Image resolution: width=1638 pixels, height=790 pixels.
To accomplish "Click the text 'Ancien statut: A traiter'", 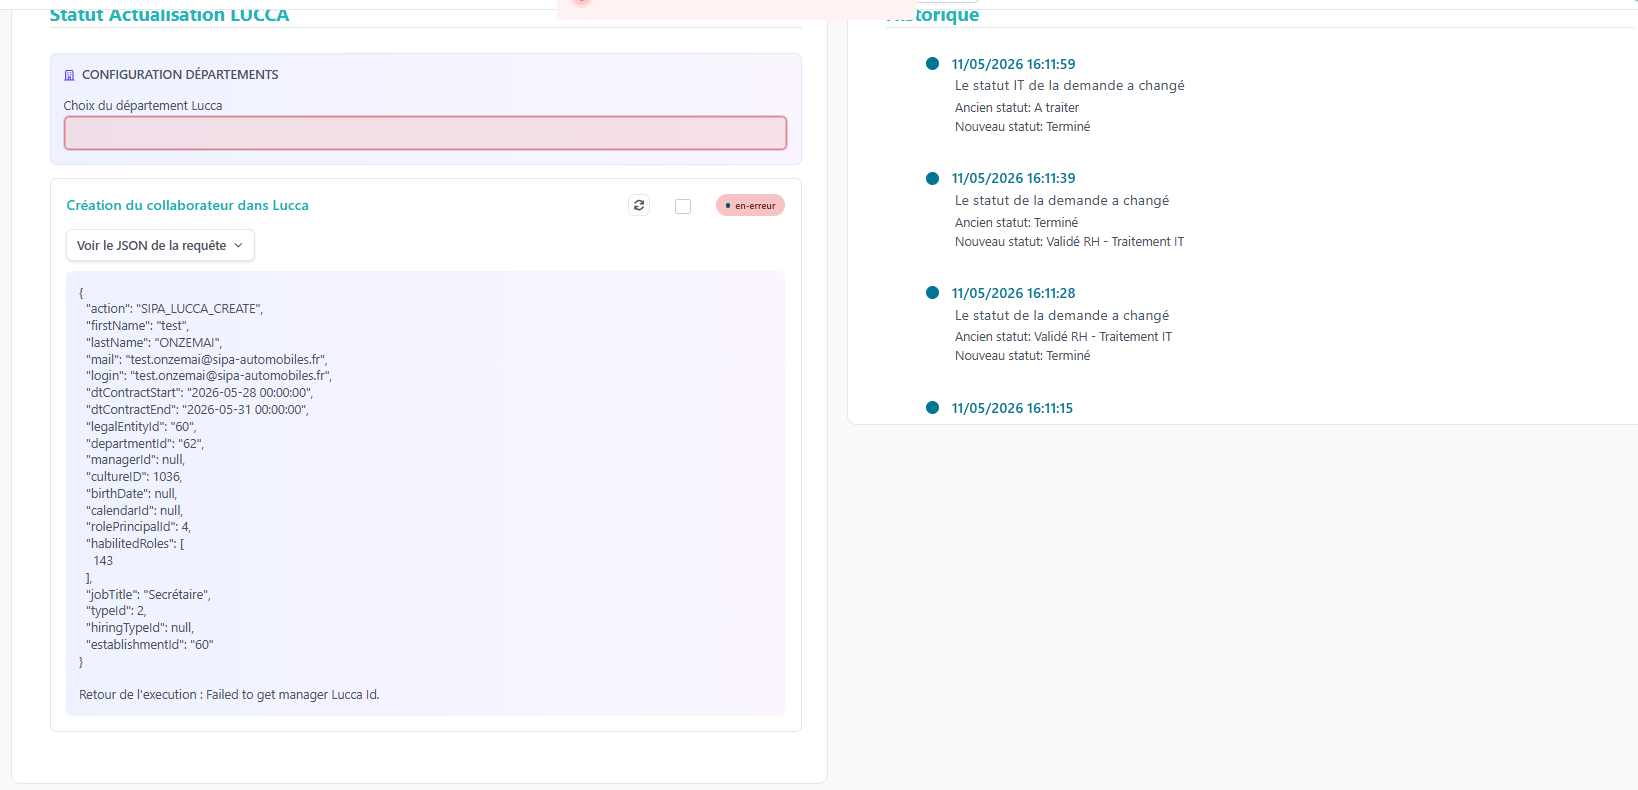I will pyautogui.click(x=1017, y=108).
